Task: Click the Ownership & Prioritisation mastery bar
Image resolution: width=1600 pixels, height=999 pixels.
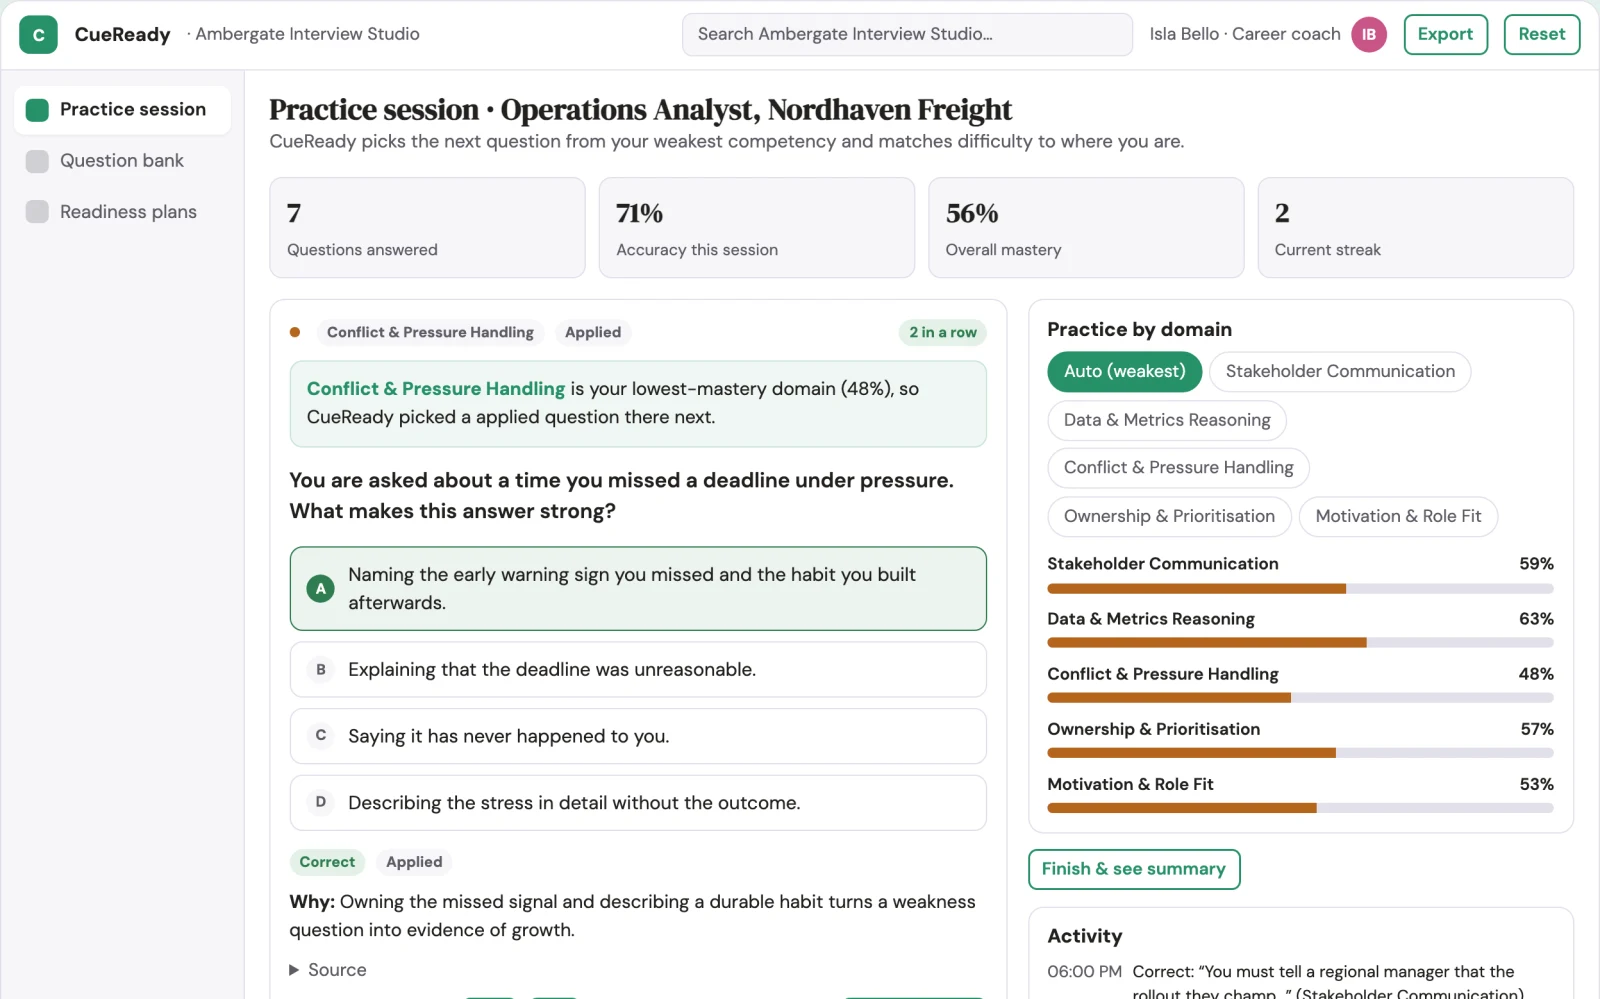Action: click(x=1300, y=753)
